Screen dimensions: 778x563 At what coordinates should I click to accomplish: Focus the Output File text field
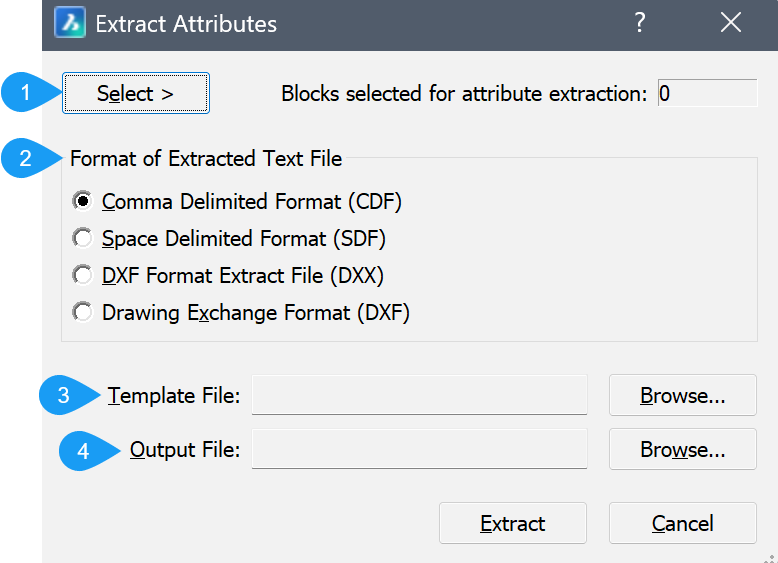tap(419, 450)
